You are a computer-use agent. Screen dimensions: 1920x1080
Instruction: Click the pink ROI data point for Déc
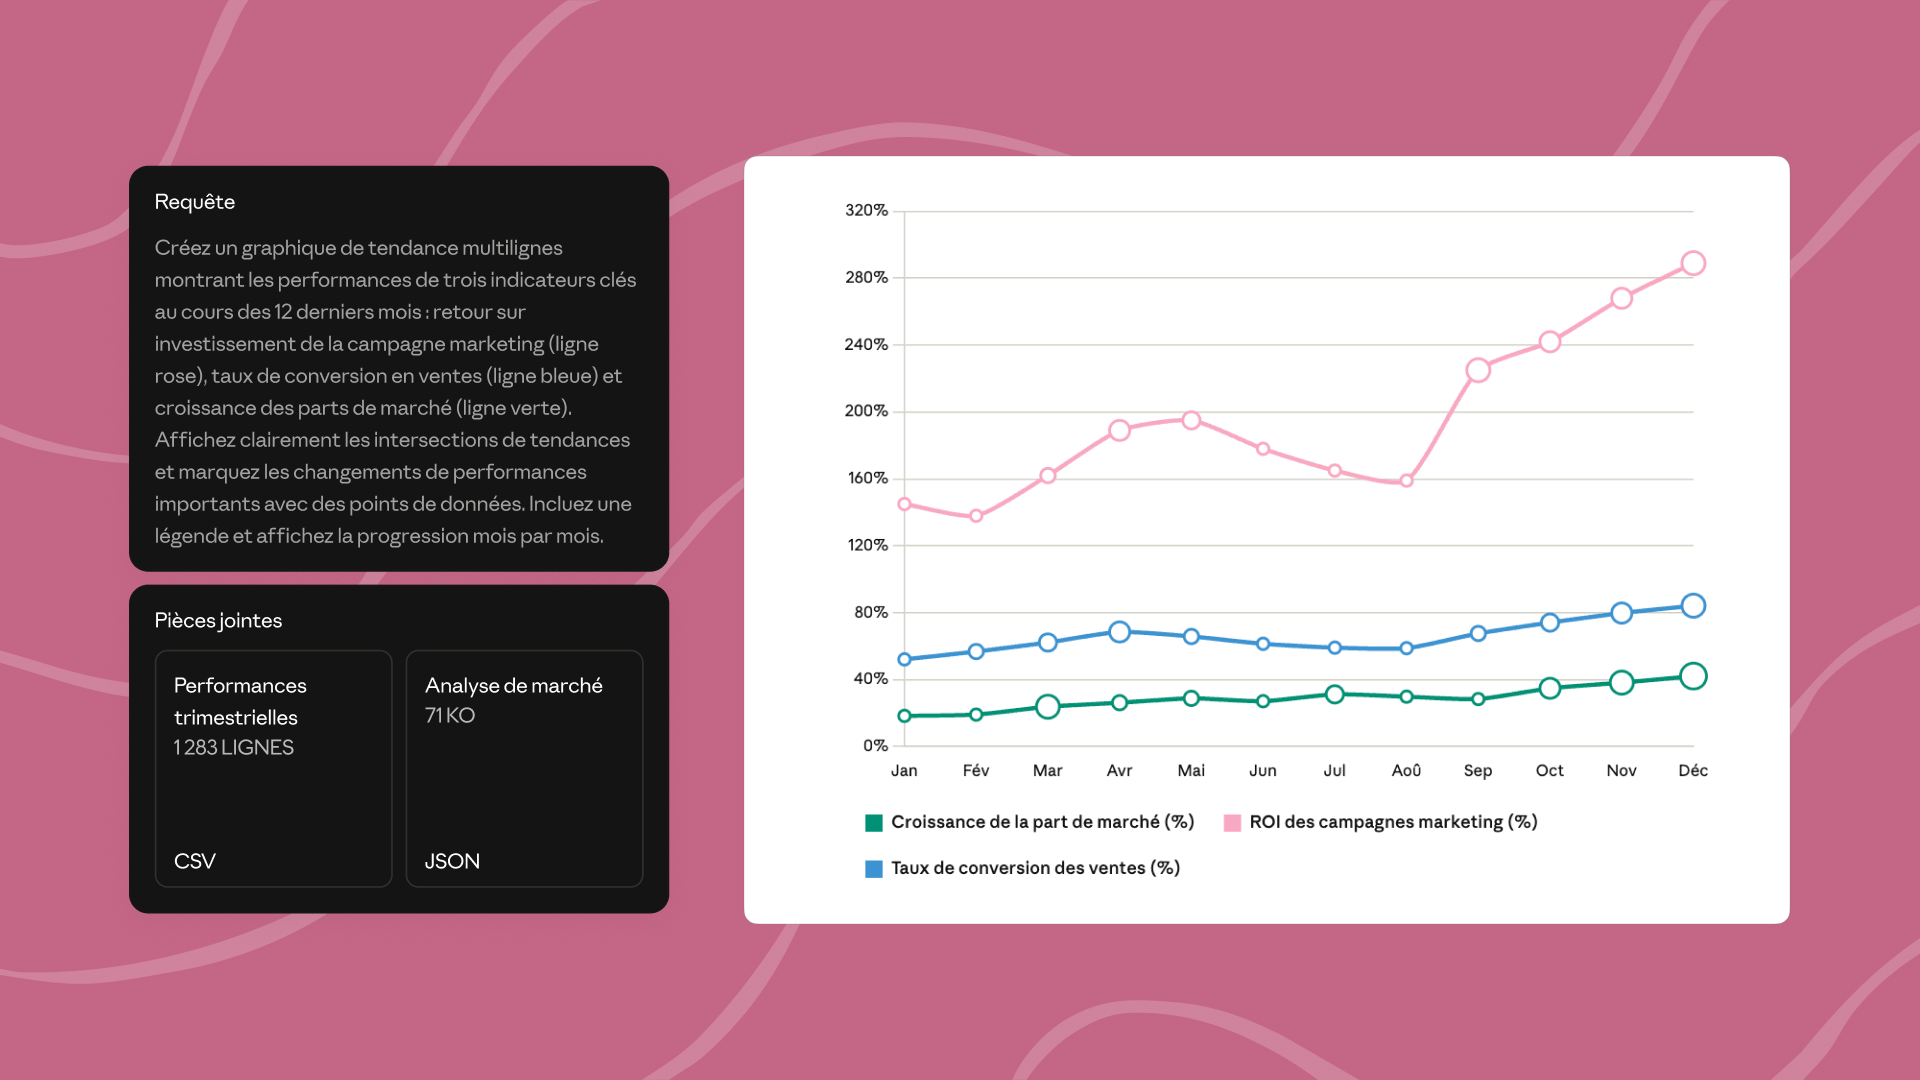coord(1692,264)
